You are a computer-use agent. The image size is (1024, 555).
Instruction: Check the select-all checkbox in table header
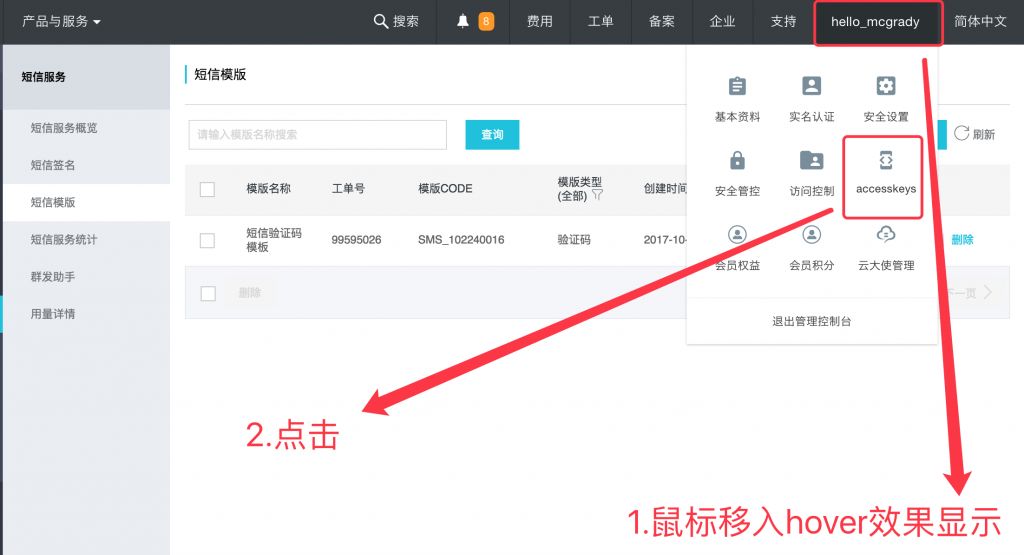(x=207, y=189)
